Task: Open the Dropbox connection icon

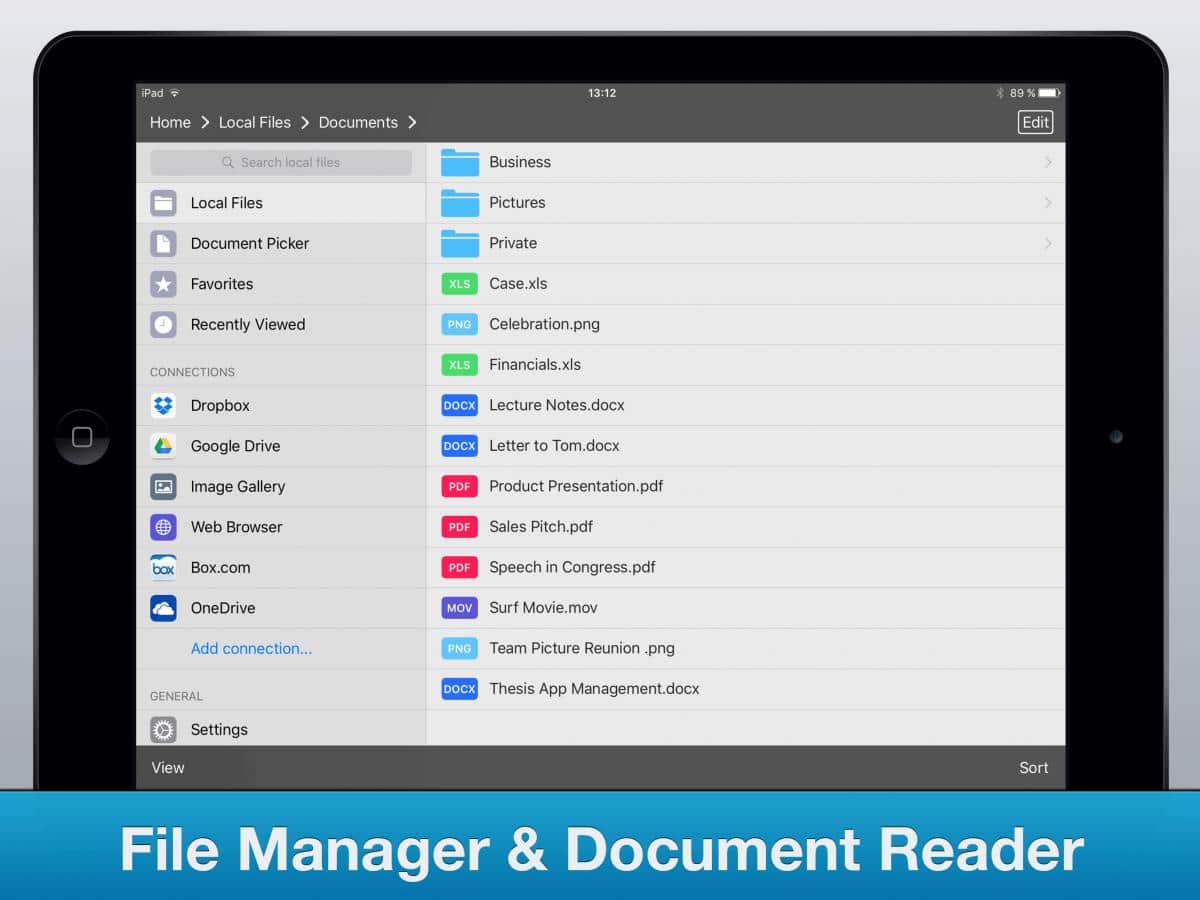Action: pyautogui.click(x=163, y=405)
